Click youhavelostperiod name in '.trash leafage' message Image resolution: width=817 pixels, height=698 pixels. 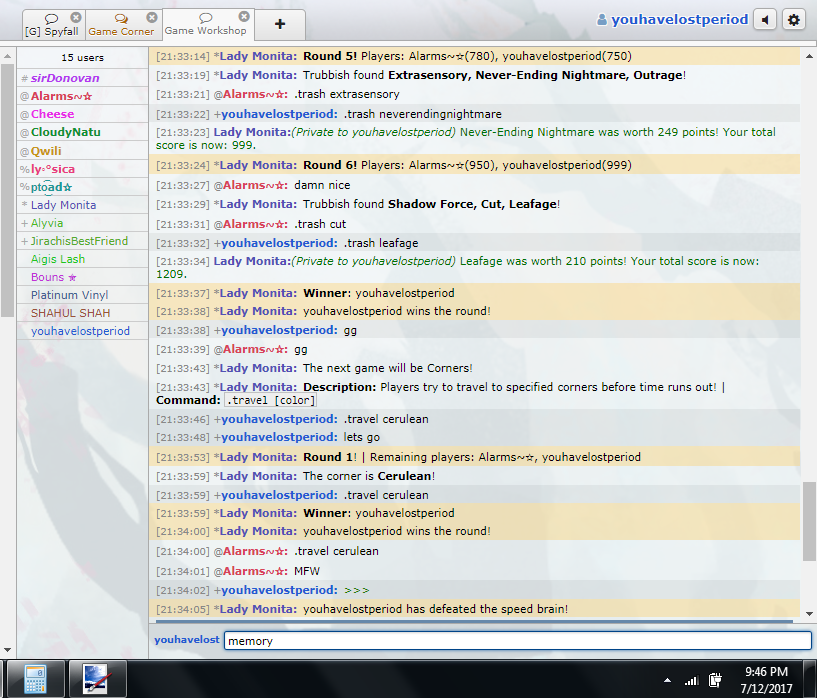click(279, 243)
